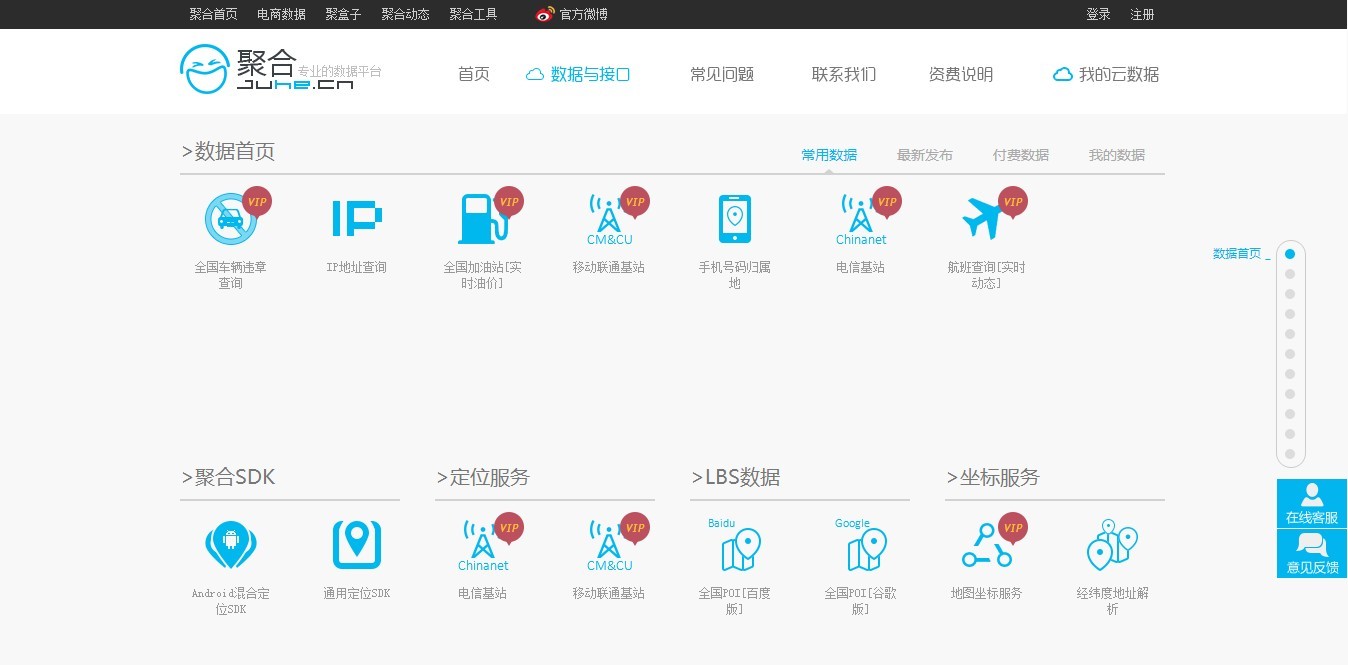Open the Android混合定位SDK icon
The image size is (1348, 665).
tap(230, 545)
